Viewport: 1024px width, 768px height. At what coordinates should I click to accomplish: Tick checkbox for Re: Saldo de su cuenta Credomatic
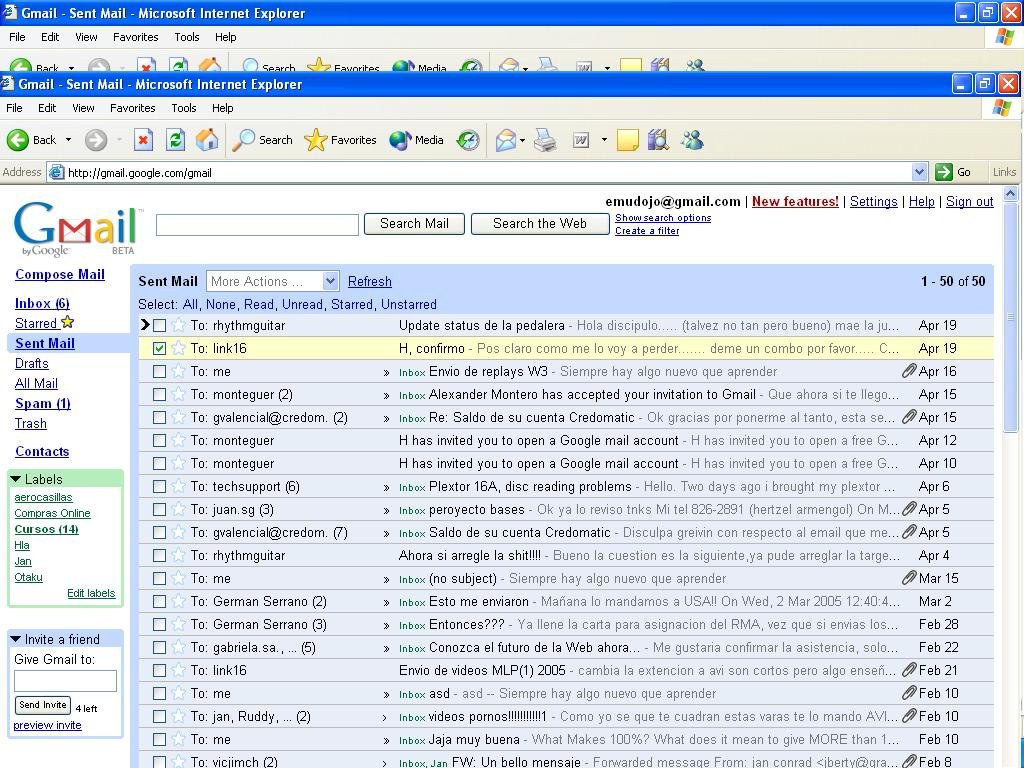(x=159, y=417)
